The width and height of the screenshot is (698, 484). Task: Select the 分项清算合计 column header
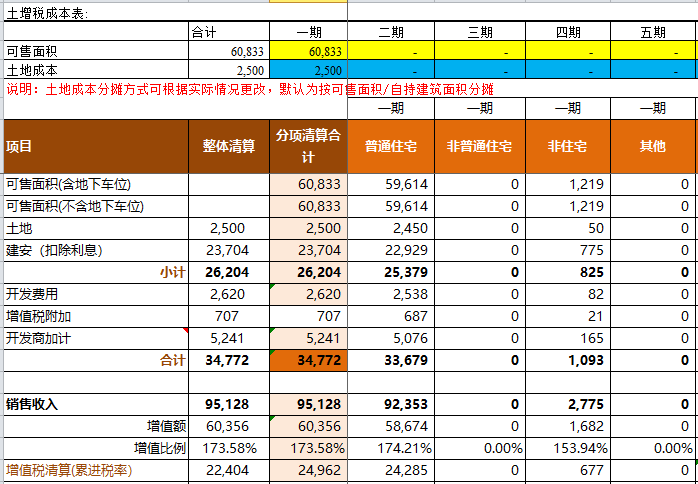[308, 146]
